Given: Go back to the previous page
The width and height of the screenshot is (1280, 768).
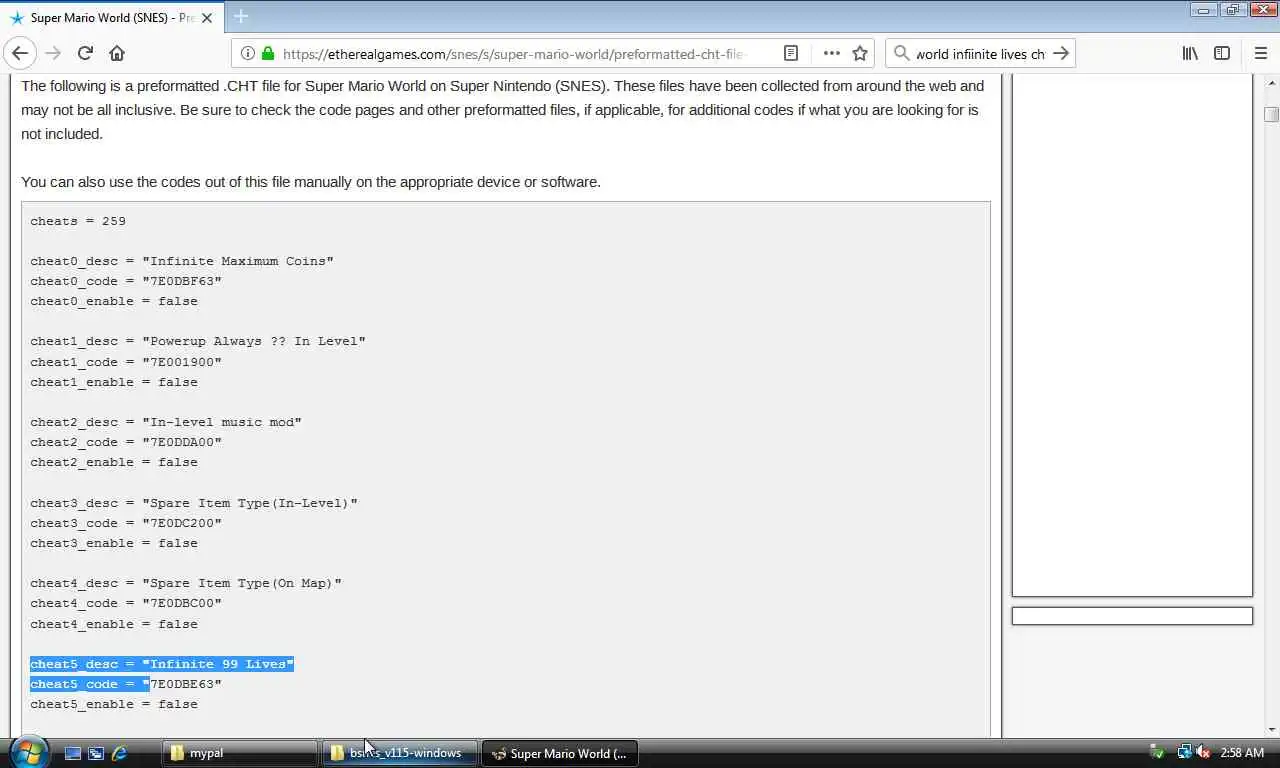Looking at the screenshot, I should pyautogui.click(x=21, y=53).
